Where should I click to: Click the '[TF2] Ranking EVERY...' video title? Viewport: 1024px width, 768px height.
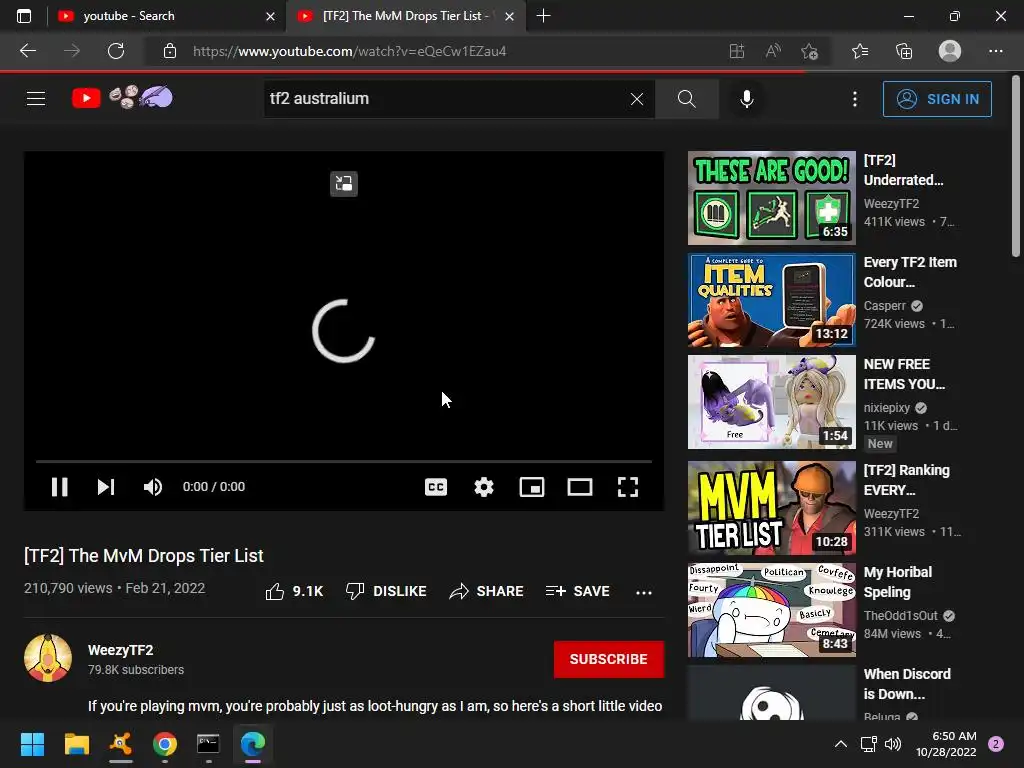click(x=906, y=480)
